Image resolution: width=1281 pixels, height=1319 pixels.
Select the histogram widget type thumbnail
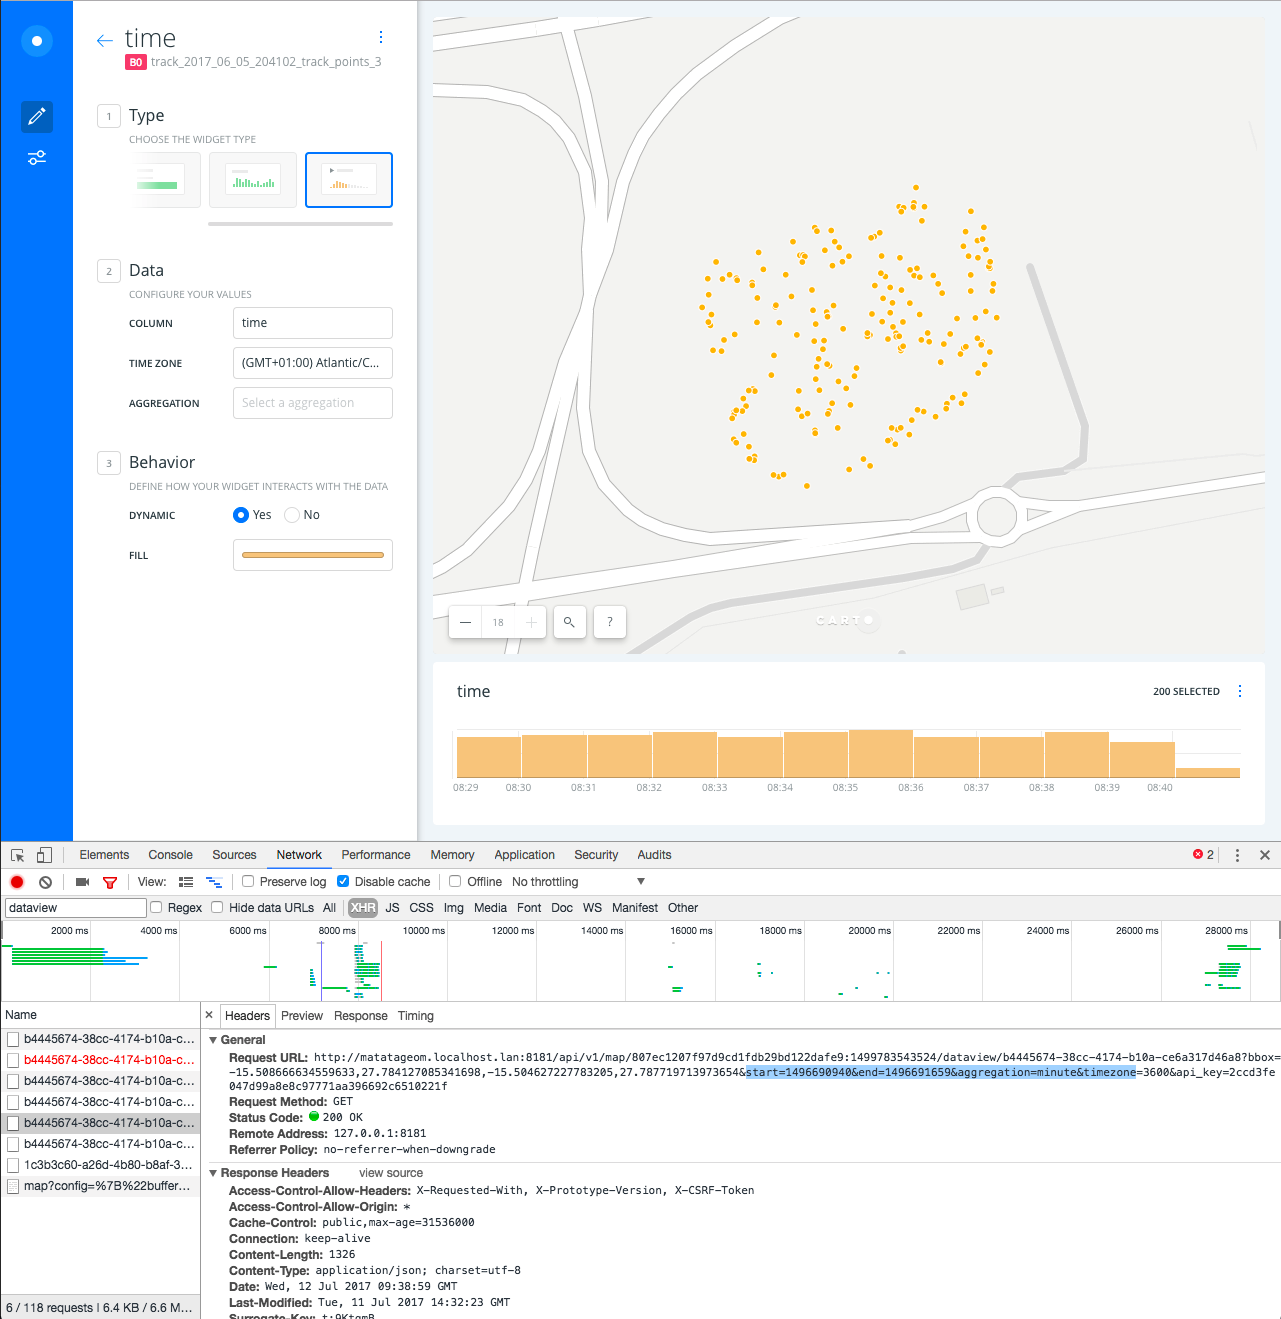(x=253, y=180)
